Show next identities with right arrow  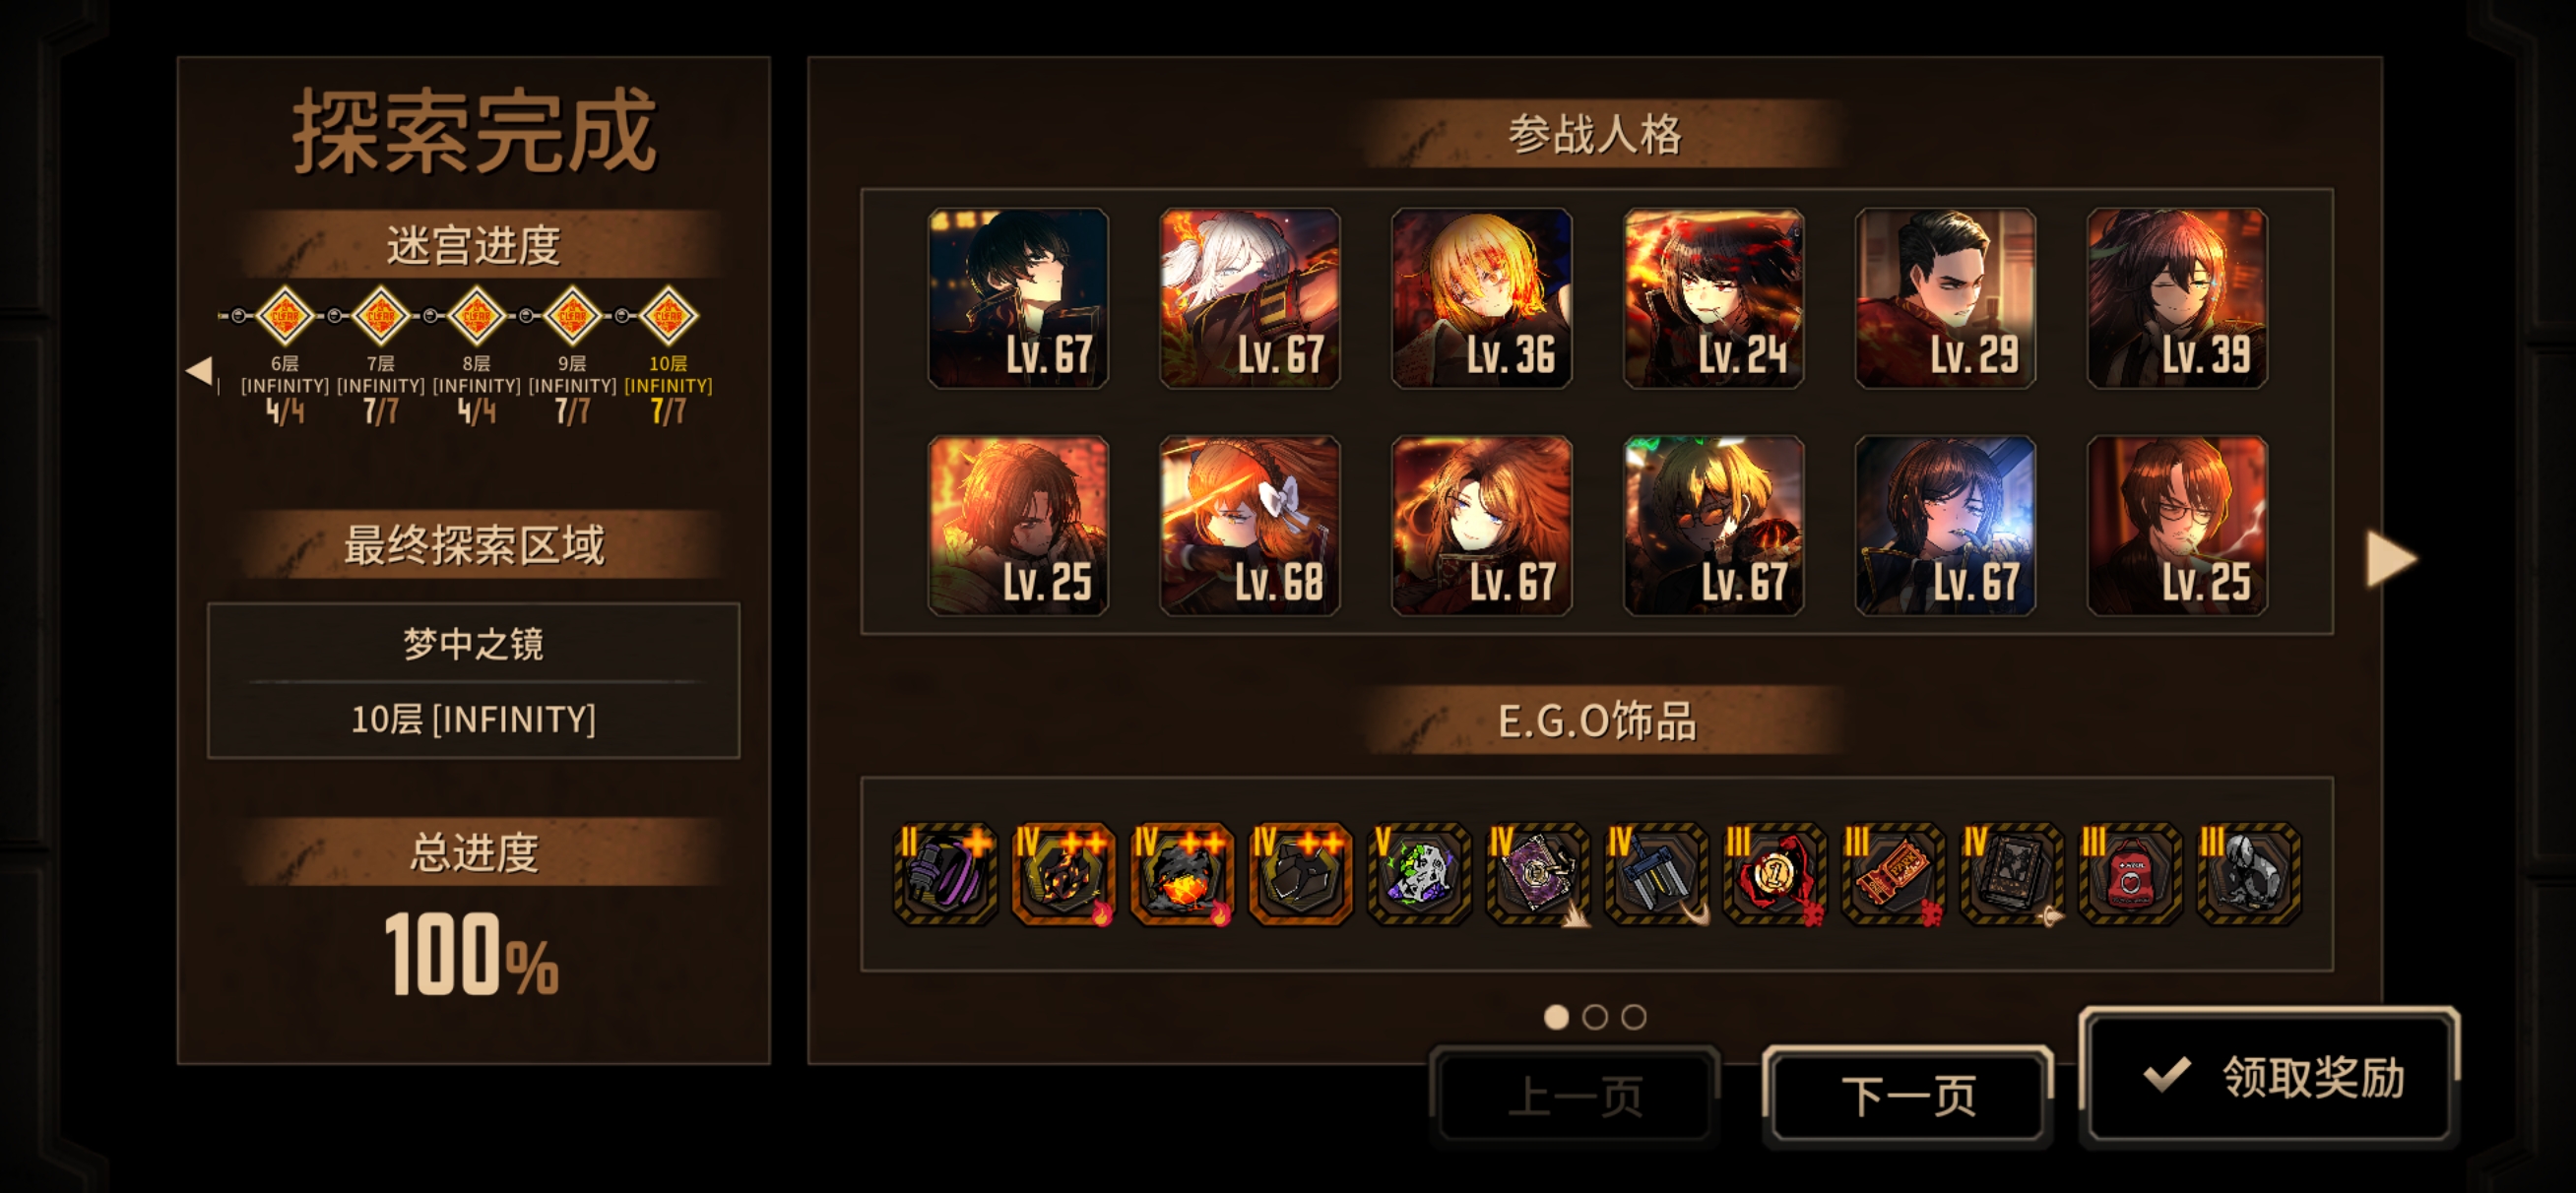click(x=2392, y=559)
